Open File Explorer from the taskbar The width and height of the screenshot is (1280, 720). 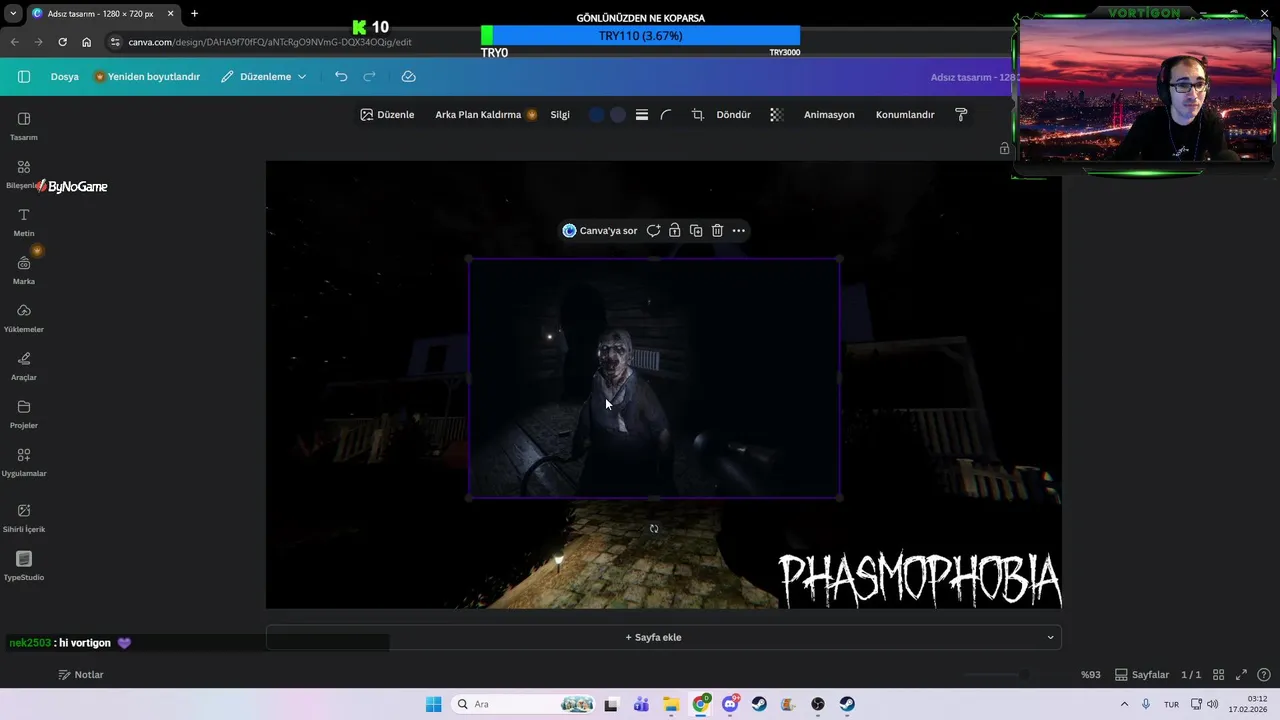[671, 704]
